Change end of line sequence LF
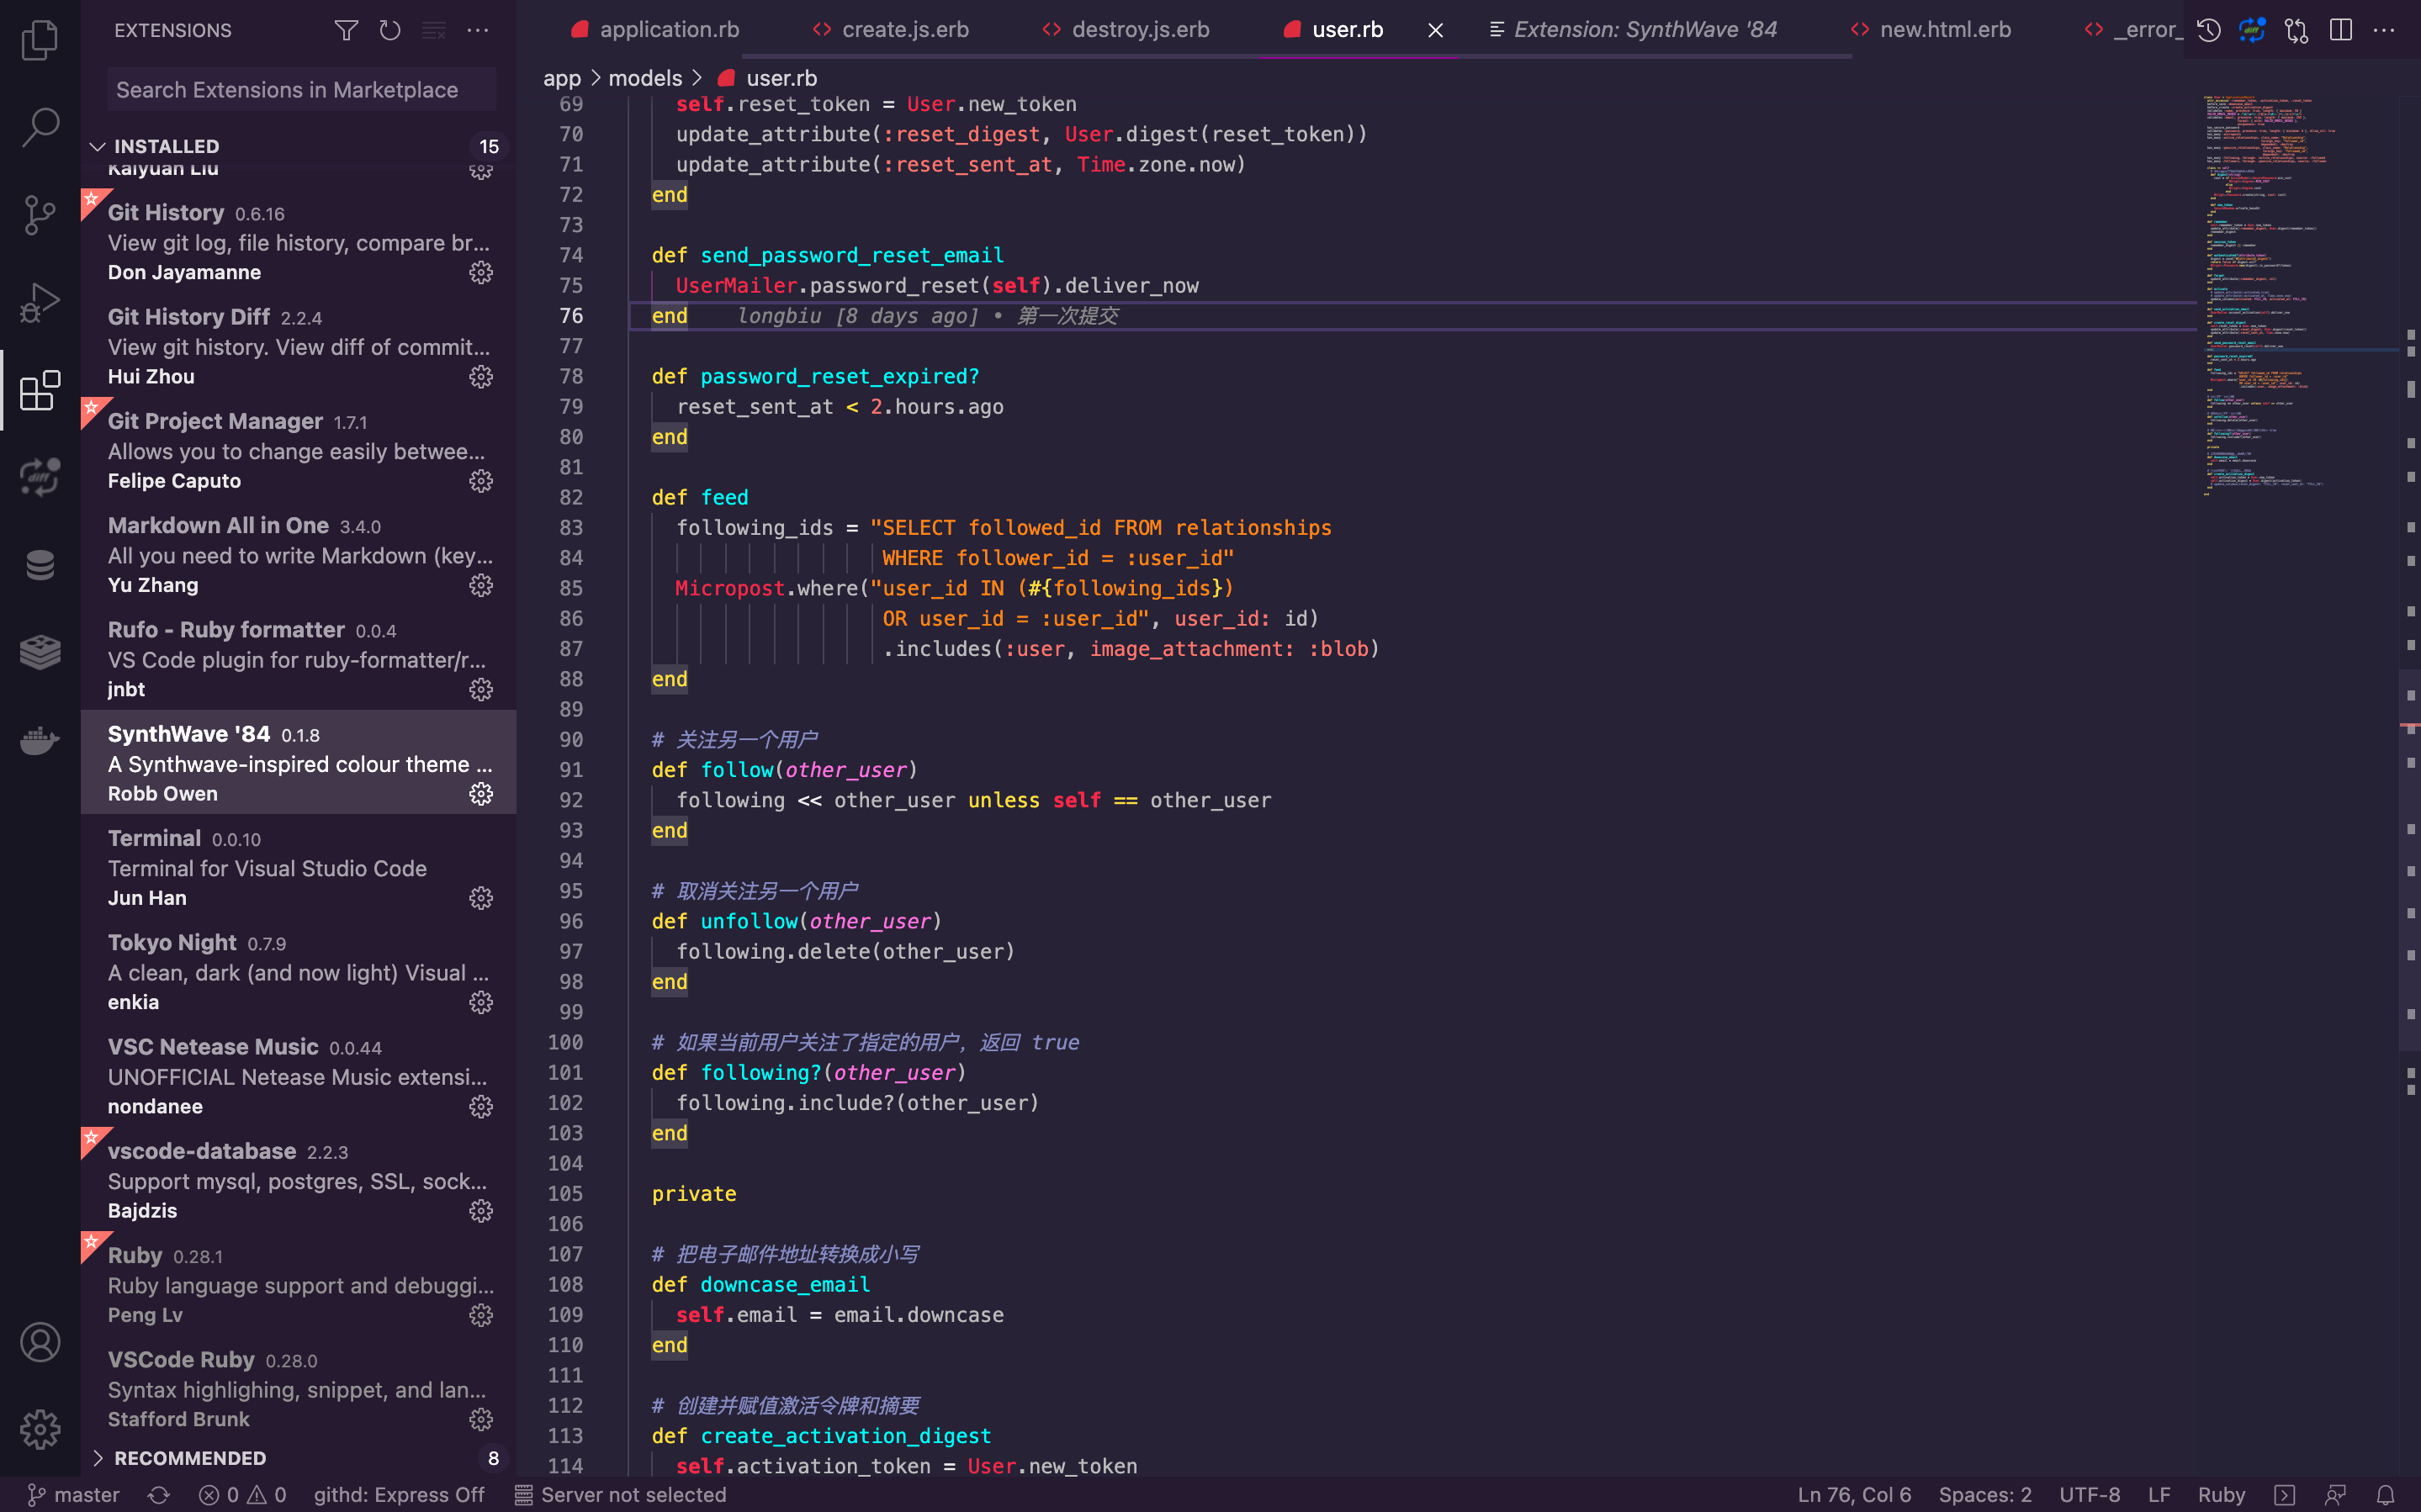Screen dimensions: 2421x1512 [2159, 1495]
